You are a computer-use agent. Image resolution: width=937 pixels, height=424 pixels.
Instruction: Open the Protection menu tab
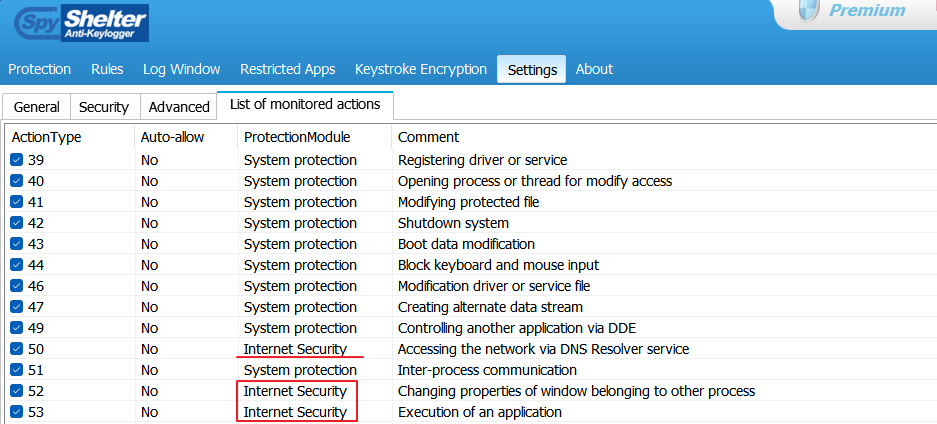(x=40, y=69)
